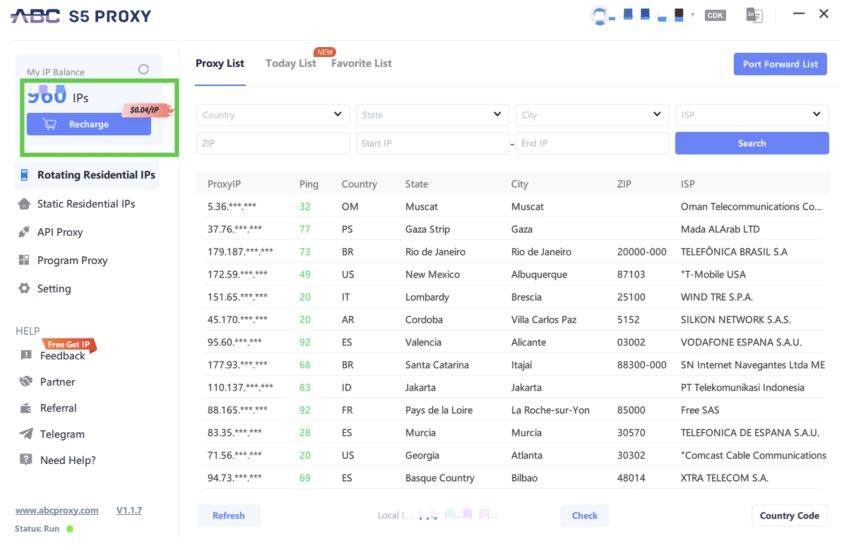
Task: Open the CDK redeem icon
Action: (x=715, y=15)
